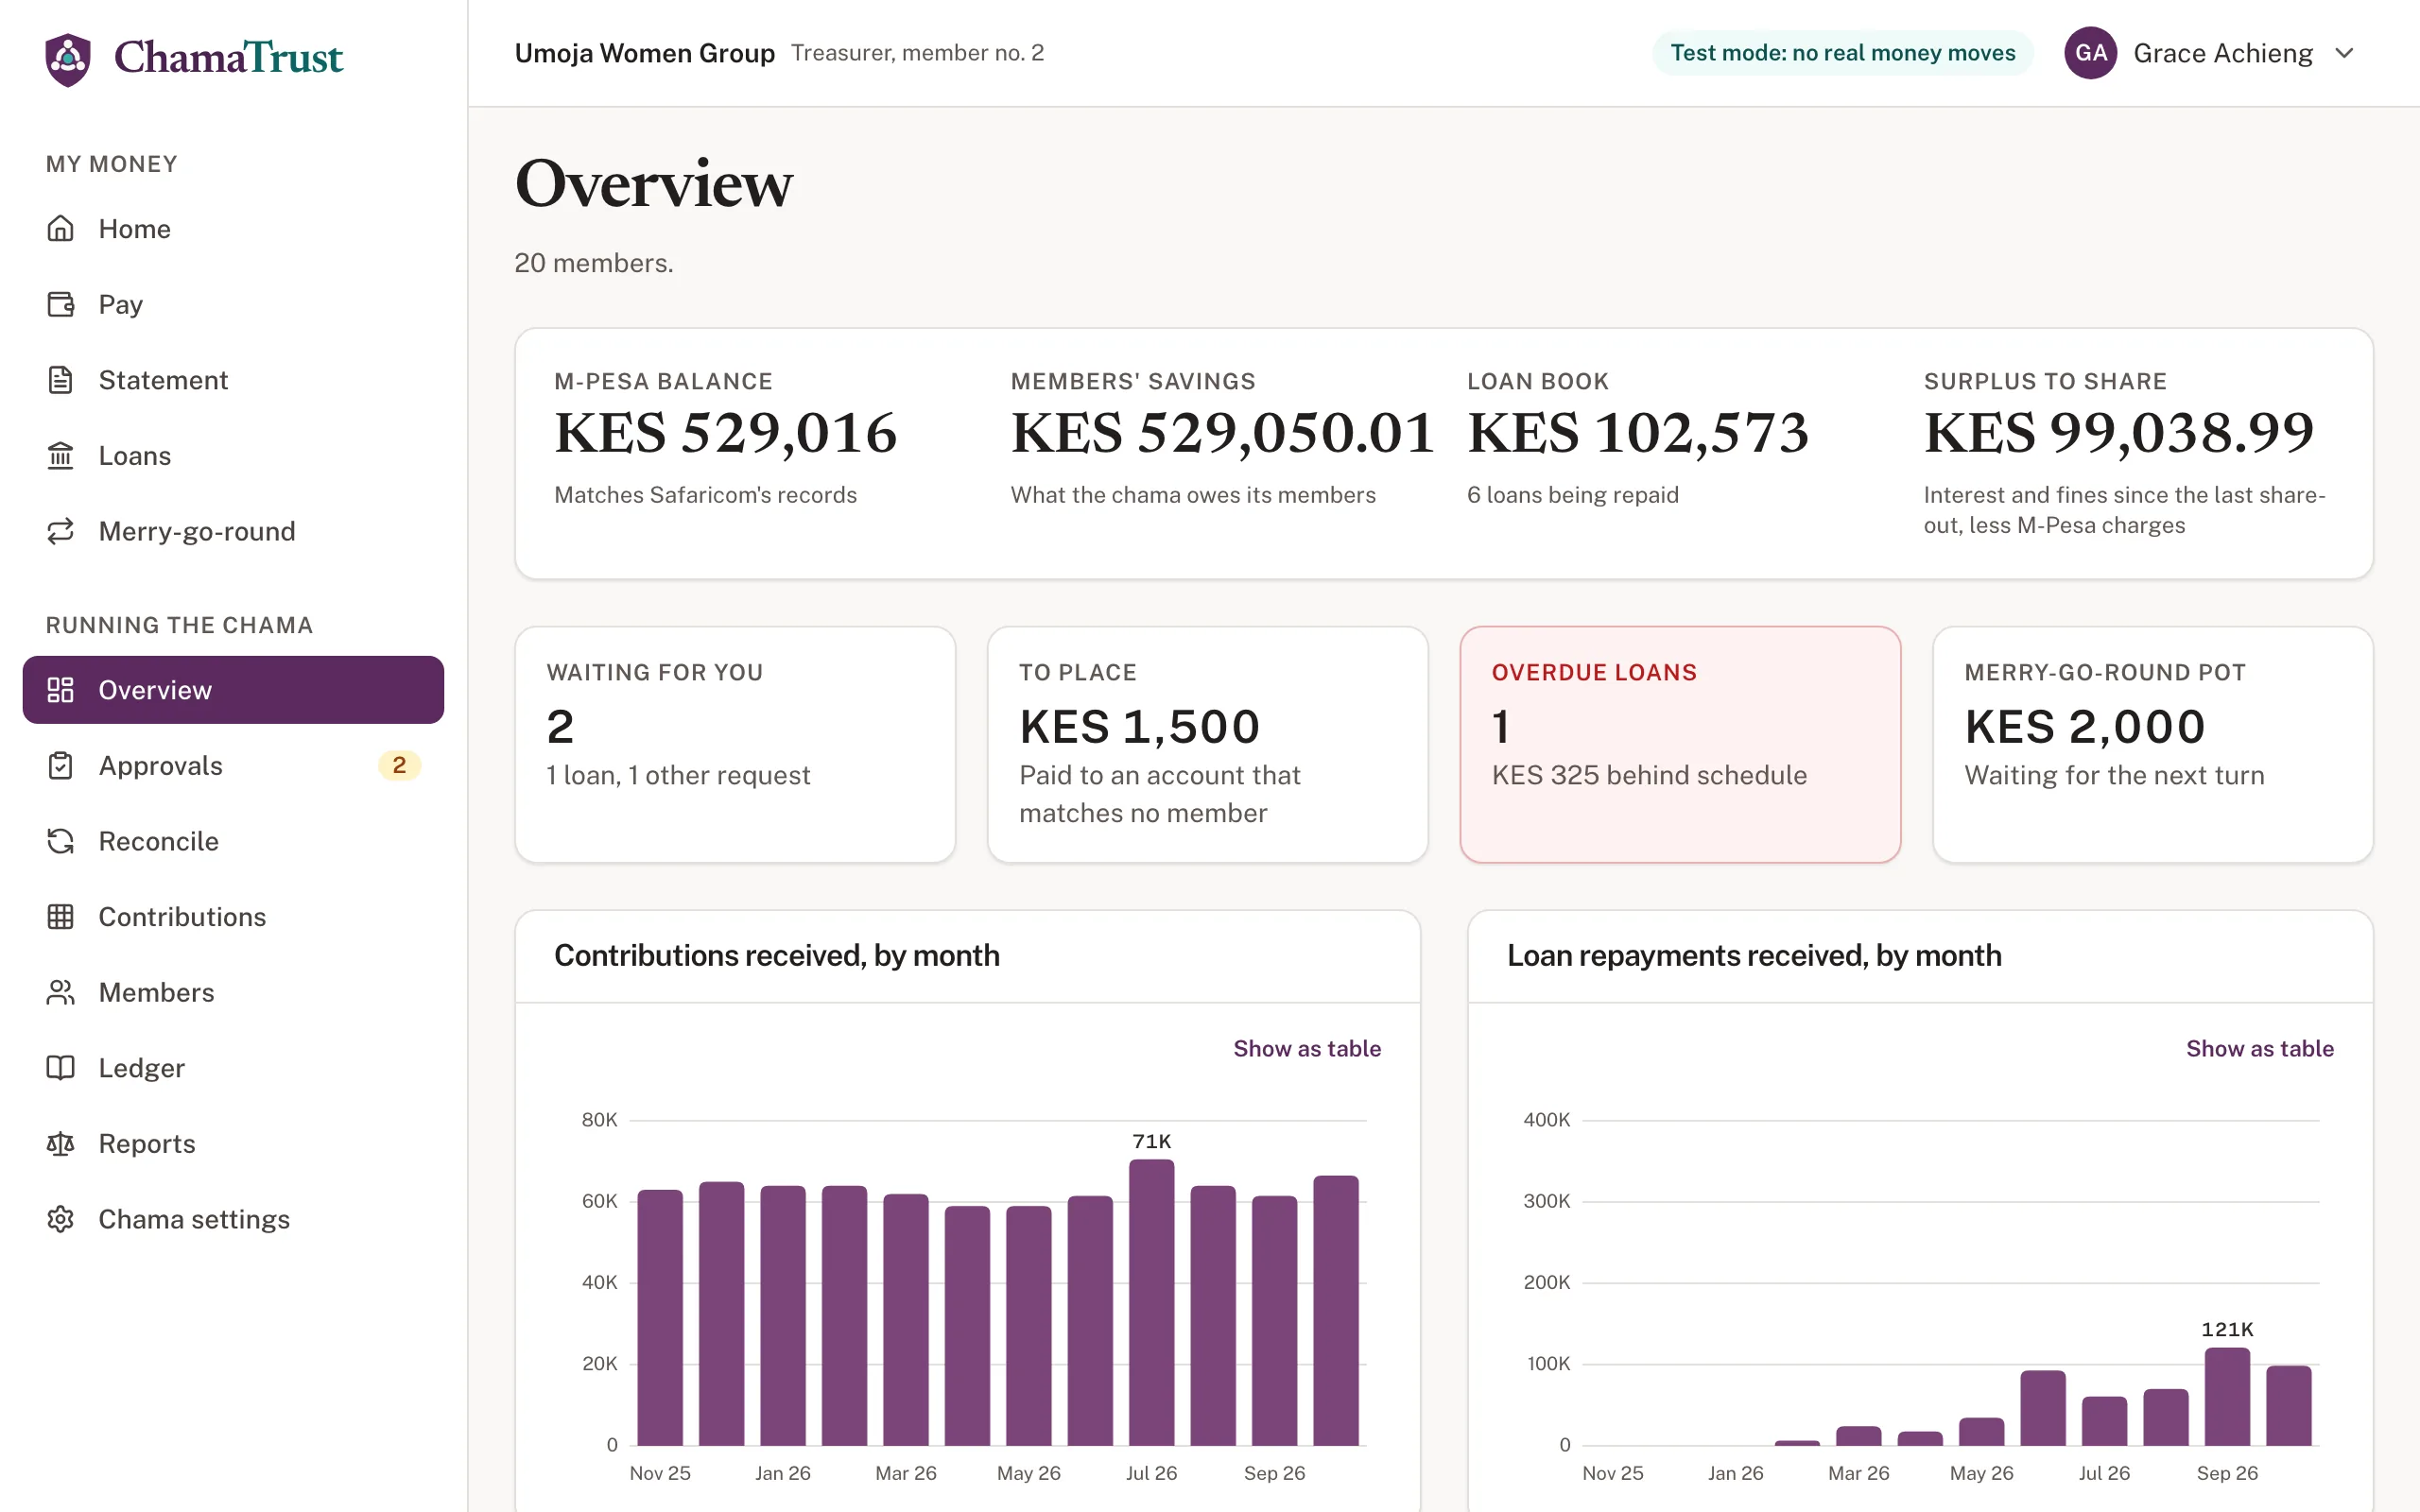Open the Statement page

tap(233, 380)
